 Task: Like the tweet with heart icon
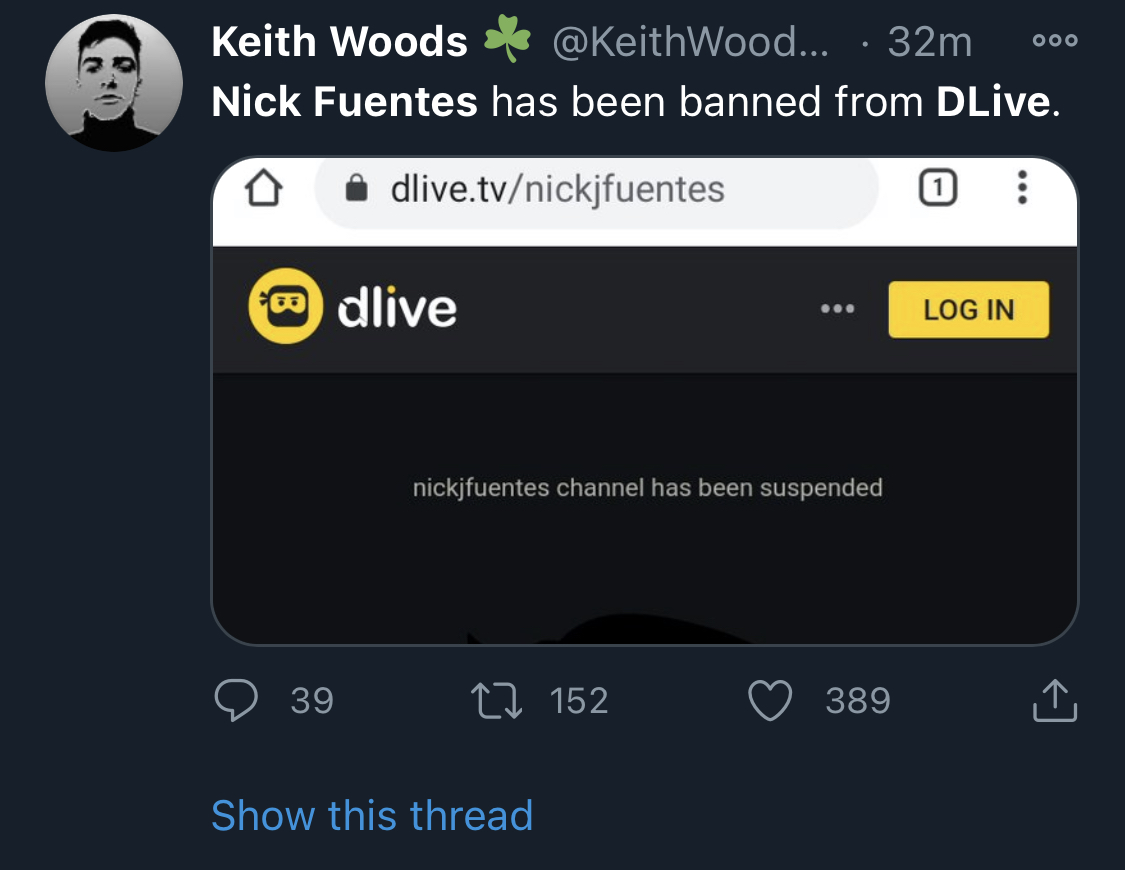[770, 700]
